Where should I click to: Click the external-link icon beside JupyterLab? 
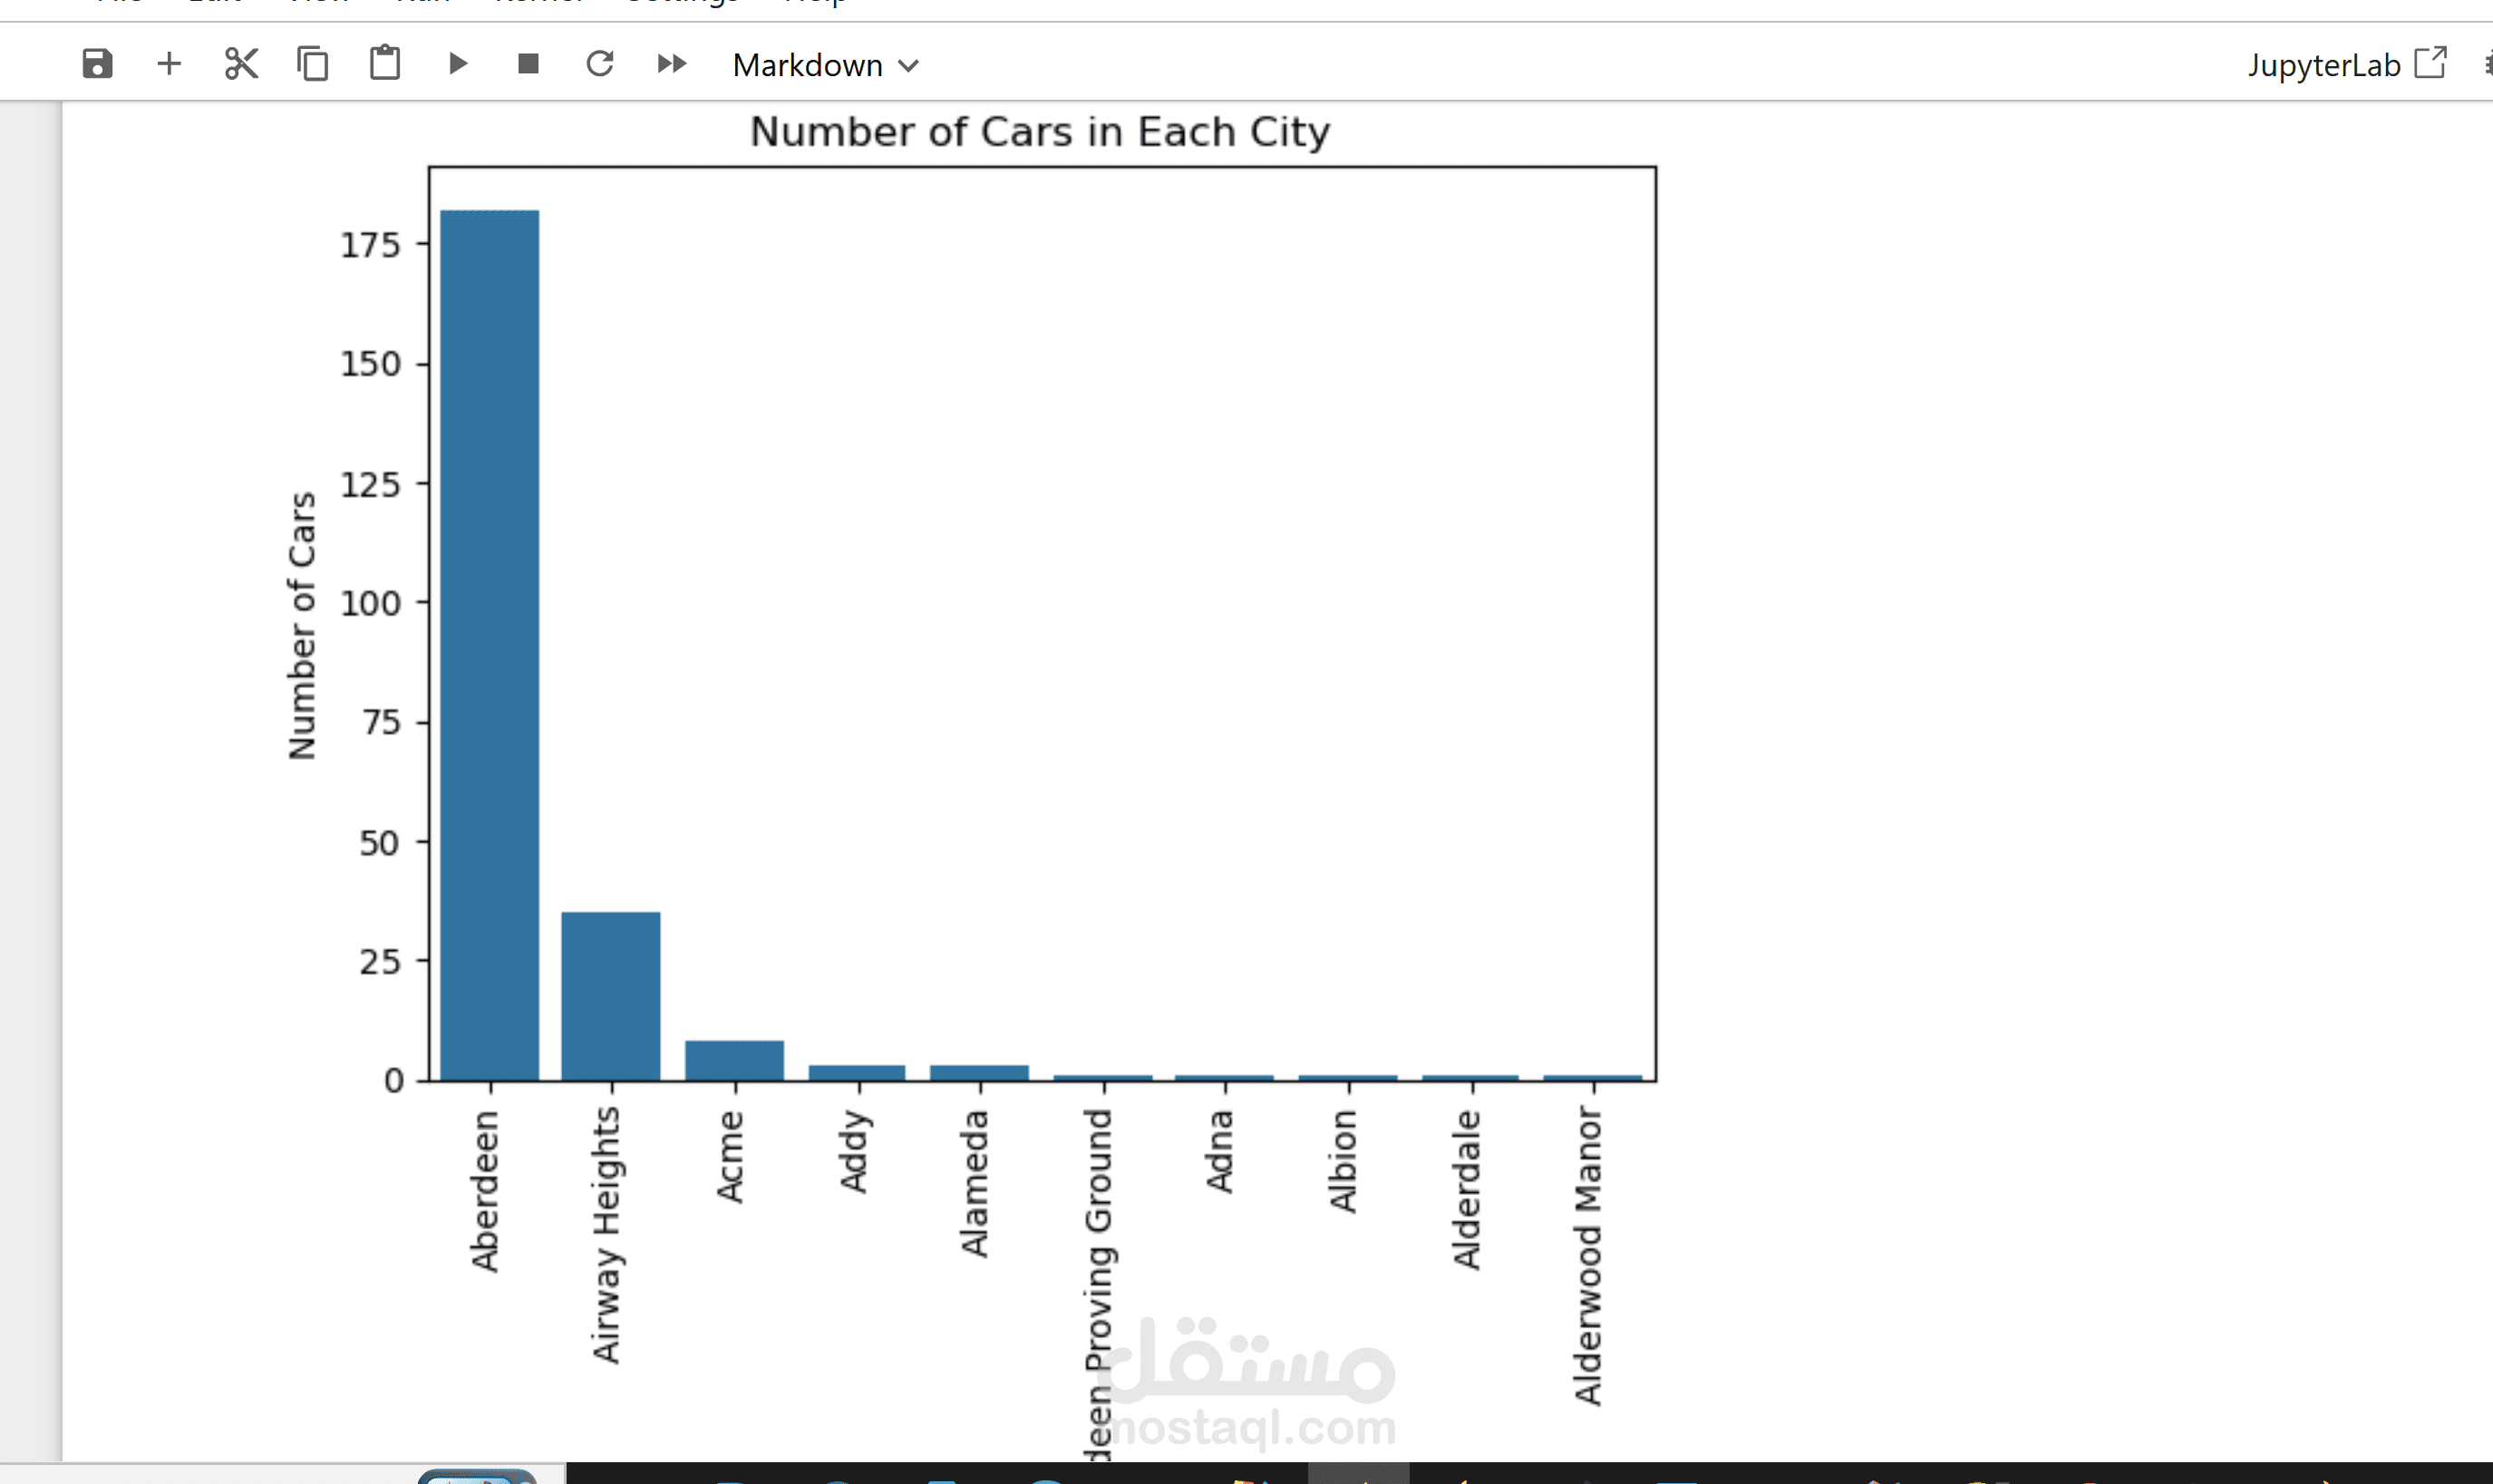coord(2430,63)
